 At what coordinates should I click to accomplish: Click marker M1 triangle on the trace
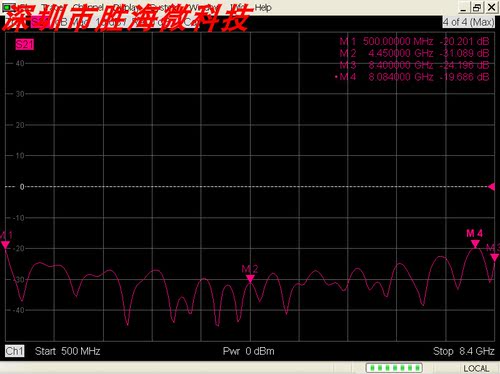(x=5, y=245)
